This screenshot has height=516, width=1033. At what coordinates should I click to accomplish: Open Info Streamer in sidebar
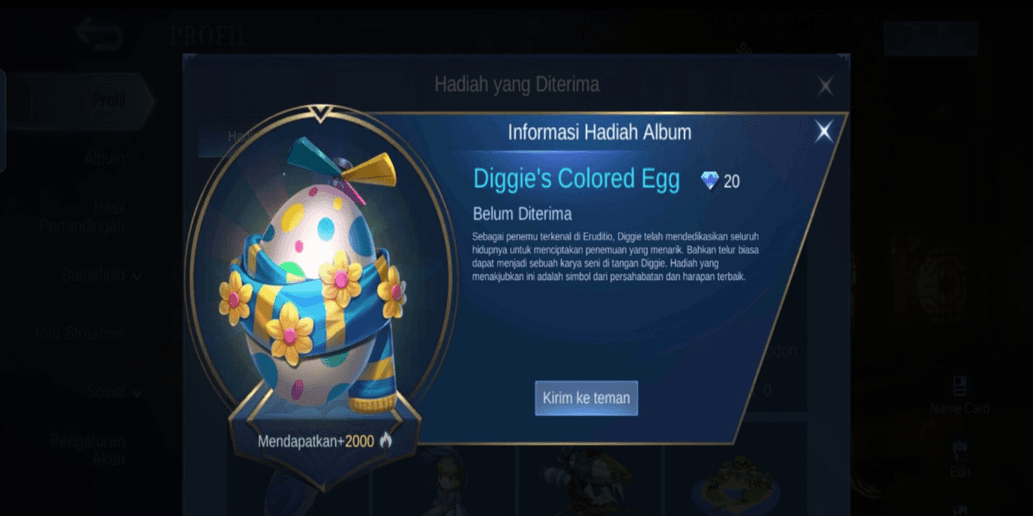tap(80, 333)
